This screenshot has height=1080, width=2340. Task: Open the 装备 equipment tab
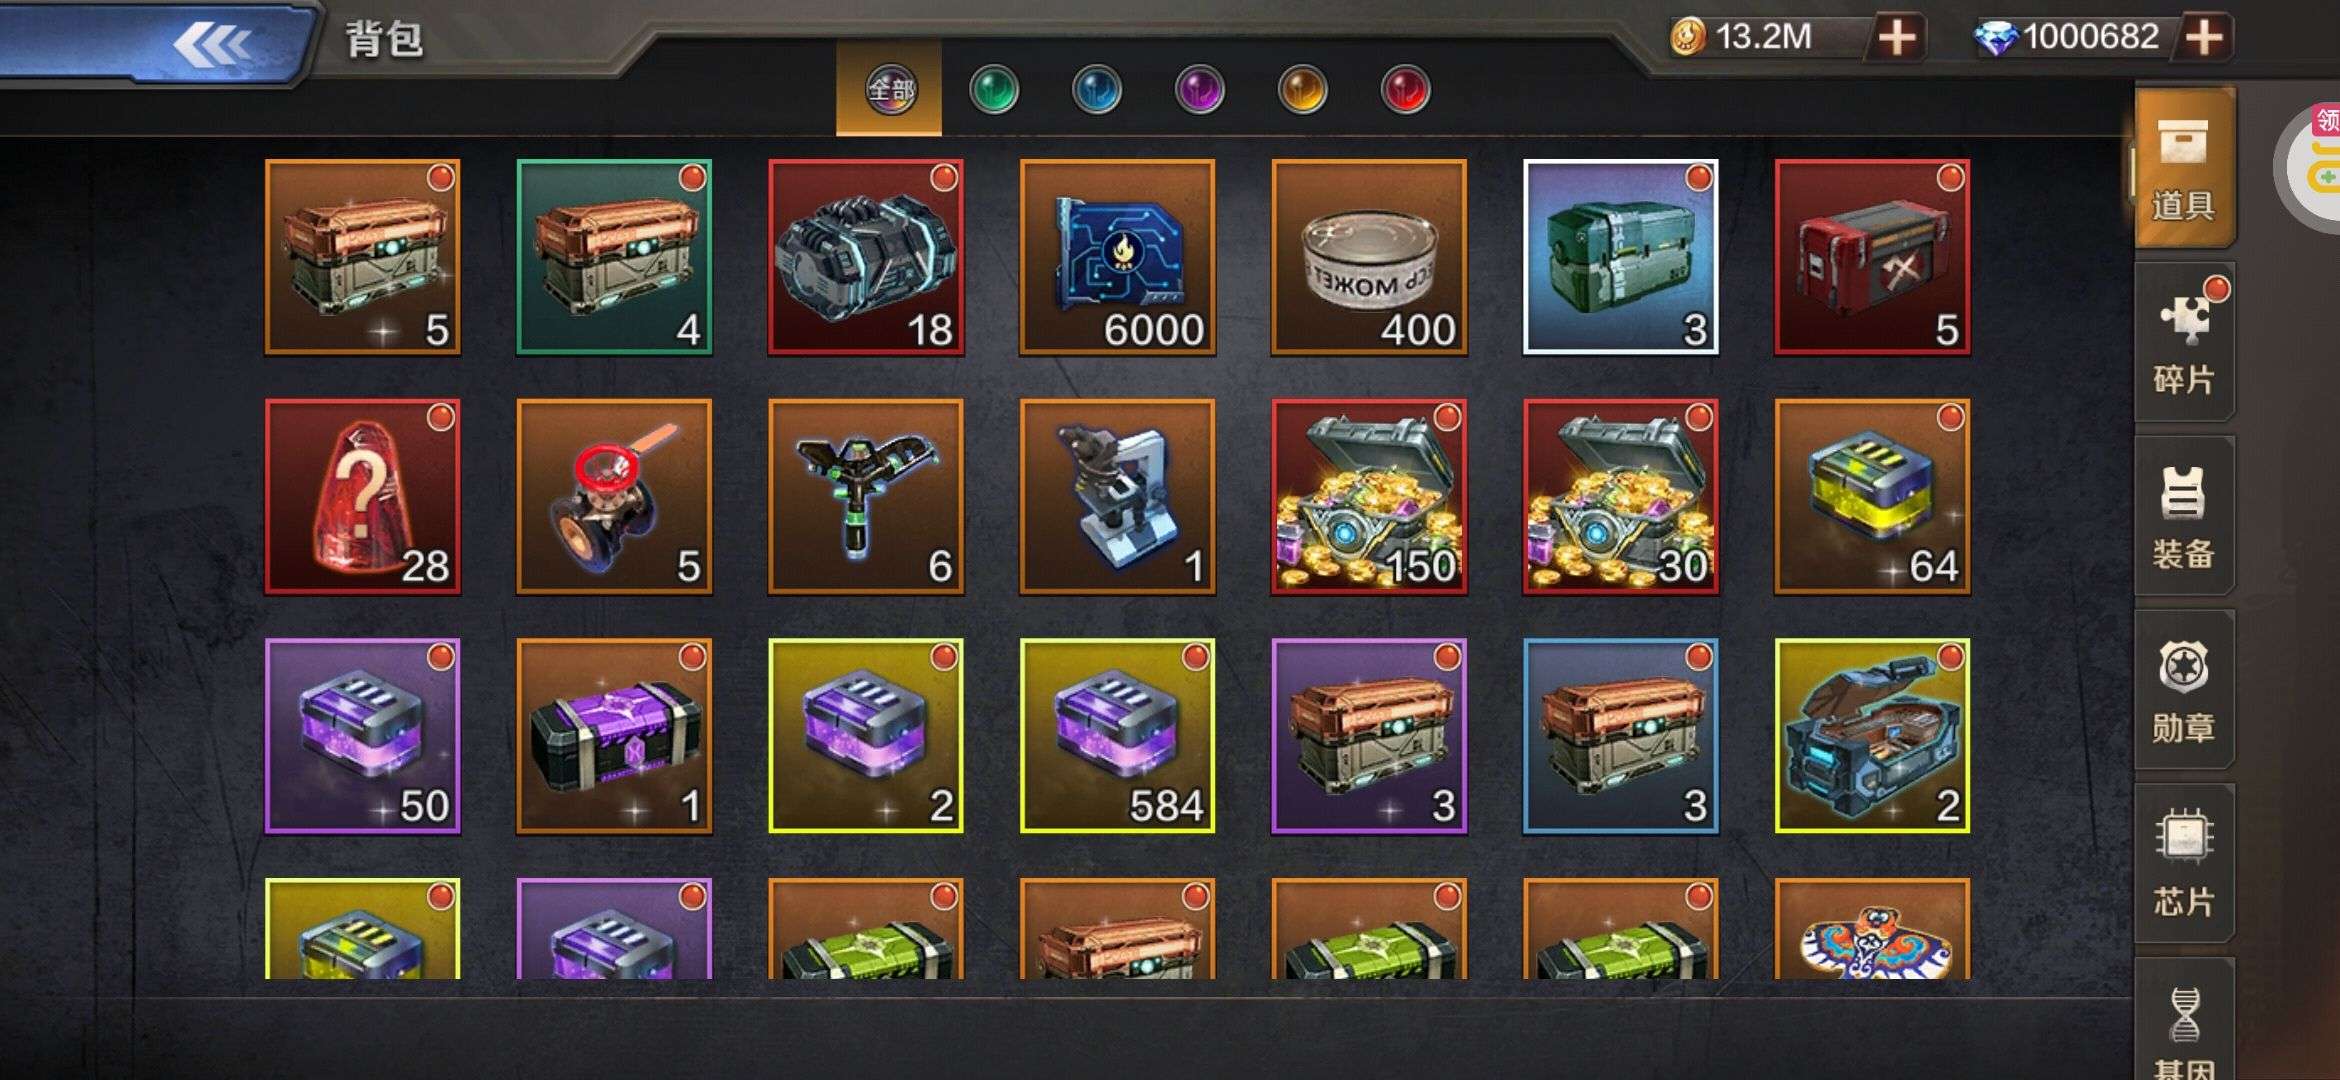pyautogui.click(x=2184, y=516)
